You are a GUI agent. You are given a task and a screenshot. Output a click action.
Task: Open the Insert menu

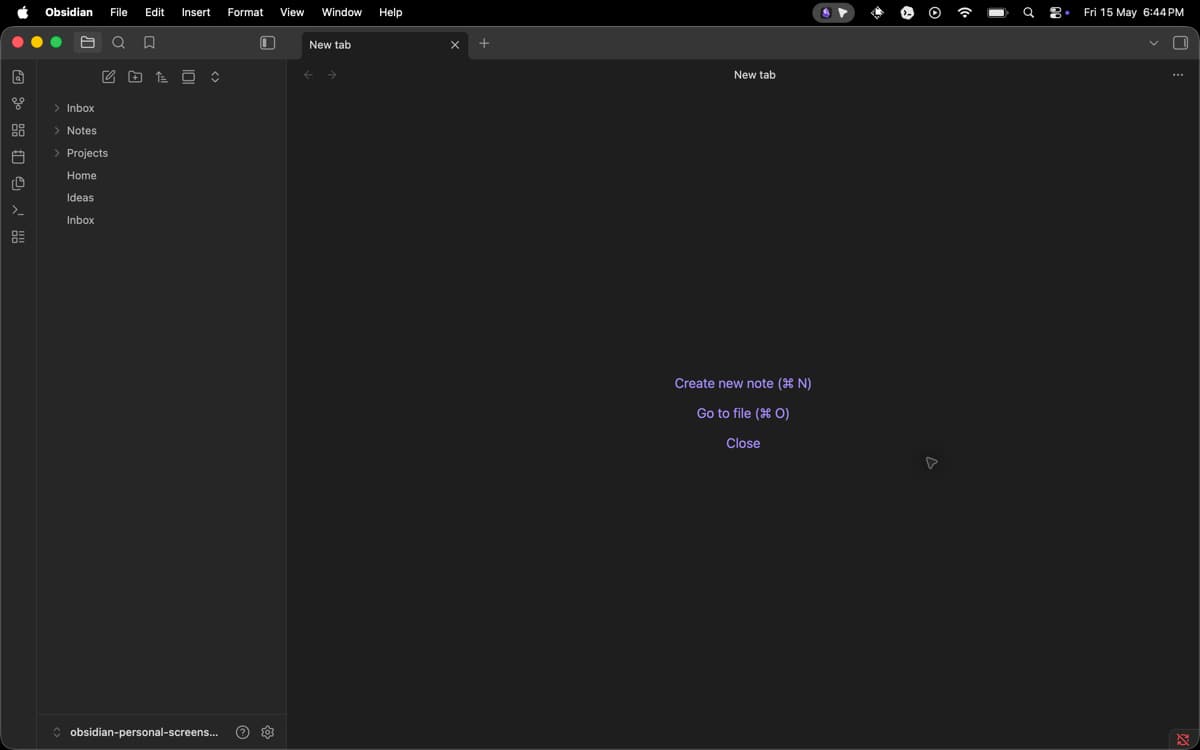click(x=196, y=12)
